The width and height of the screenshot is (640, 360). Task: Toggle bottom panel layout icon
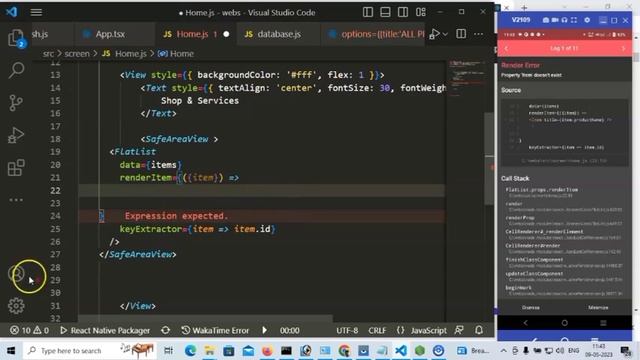click(385, 12)
